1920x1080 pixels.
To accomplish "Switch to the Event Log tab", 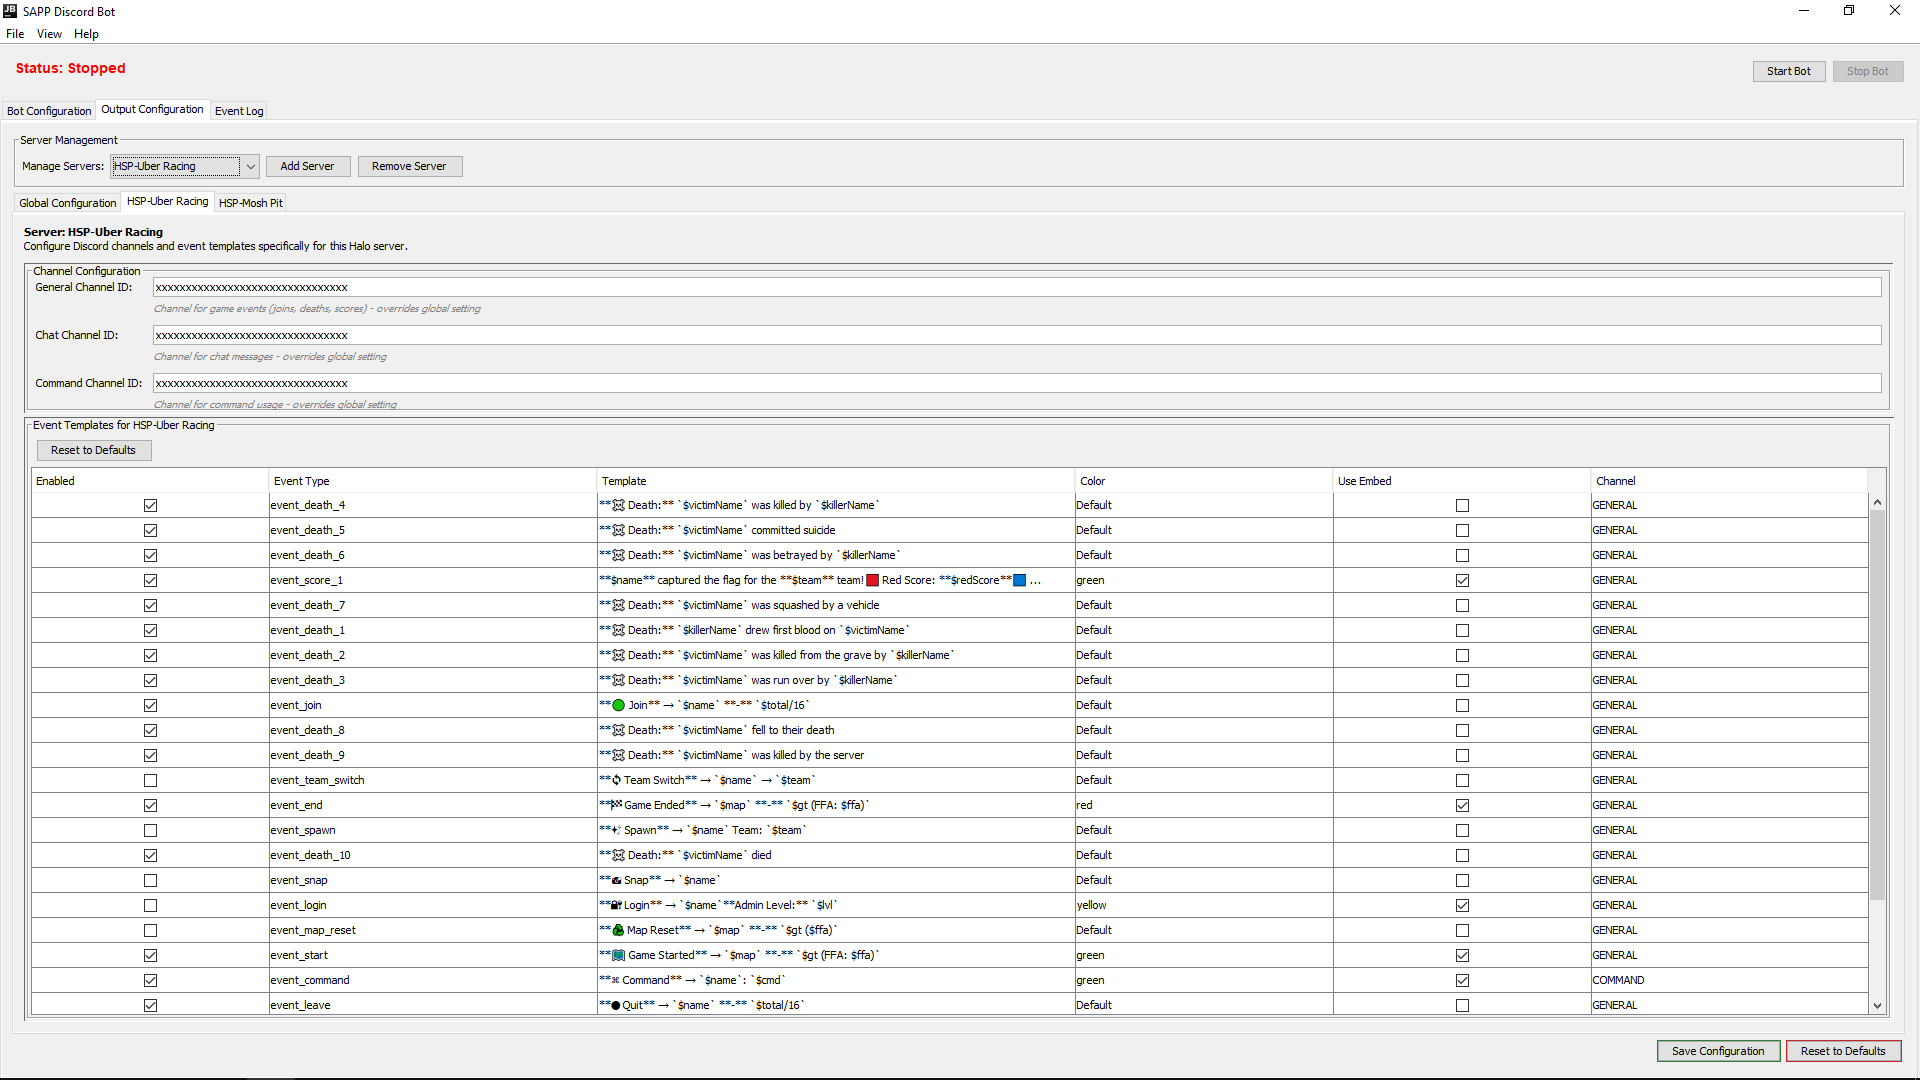I will pyautogui.click(x=239, y=111).
